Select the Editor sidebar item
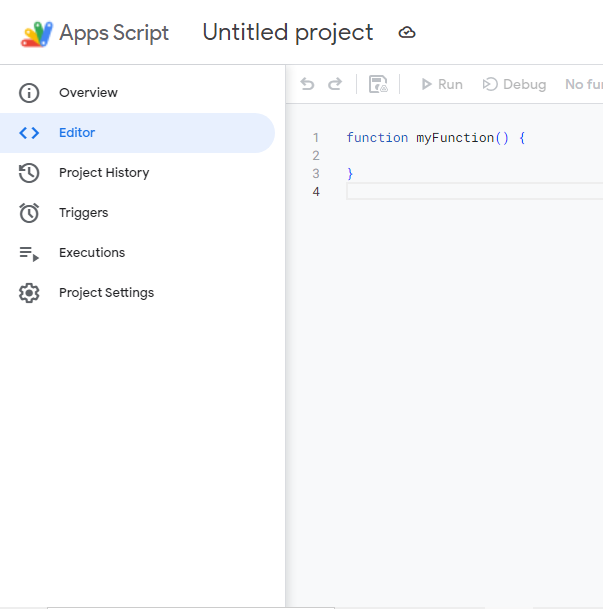 (x=137, y=133)
